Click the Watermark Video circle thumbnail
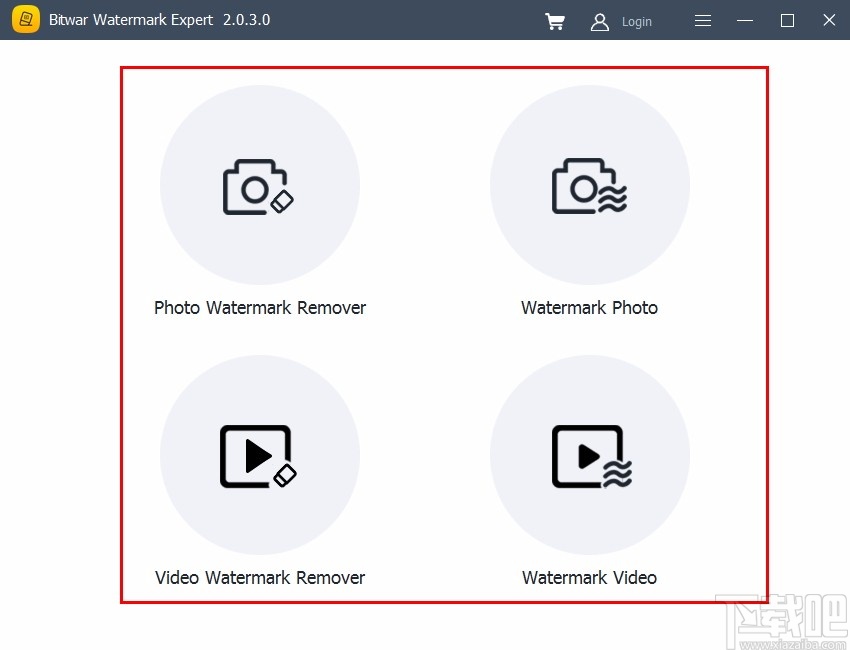 coord(590,455)
